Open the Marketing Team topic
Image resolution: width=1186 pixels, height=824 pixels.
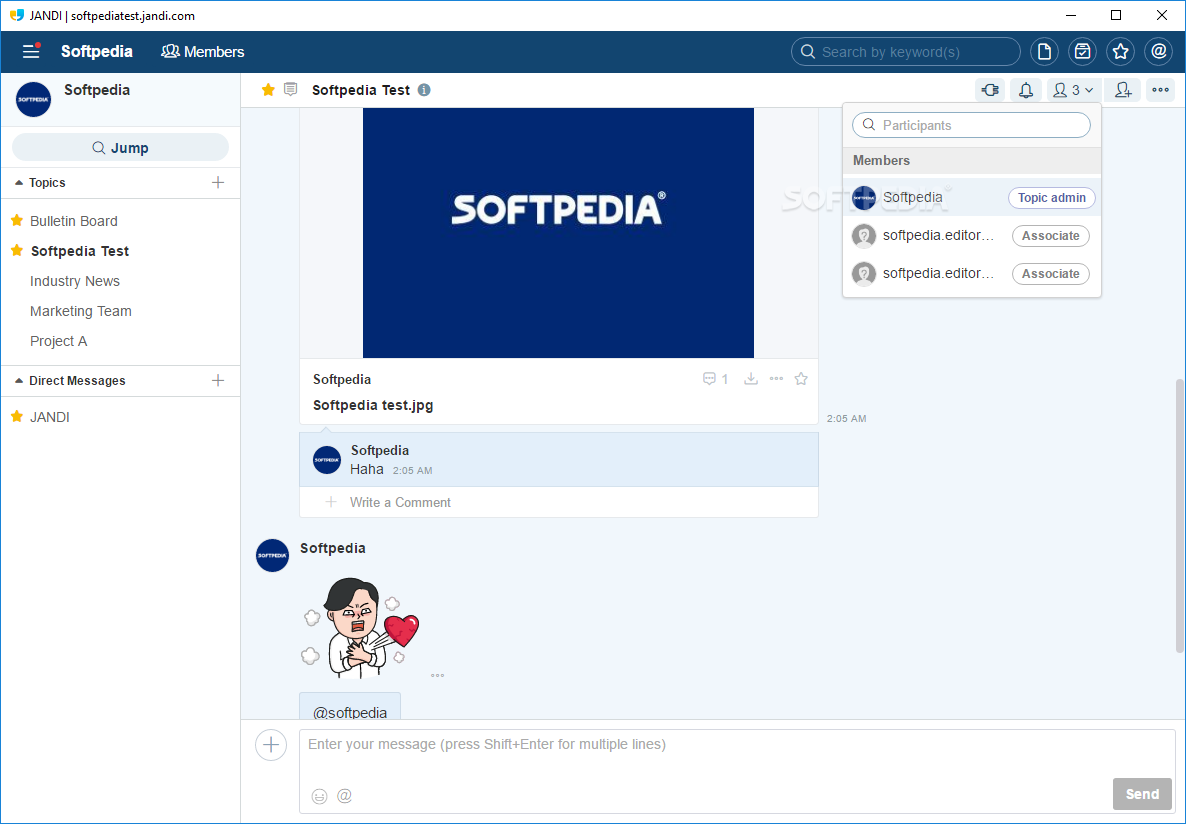coord(80,311)
